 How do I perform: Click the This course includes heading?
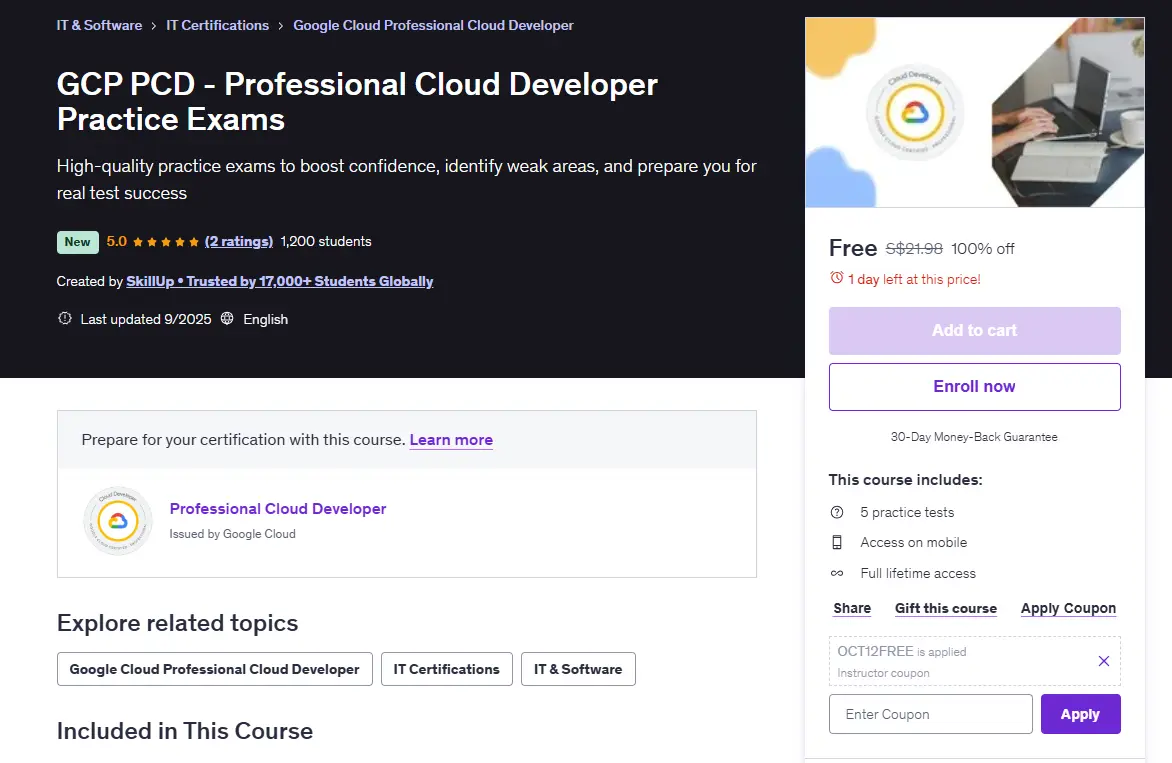pos(905,480)
